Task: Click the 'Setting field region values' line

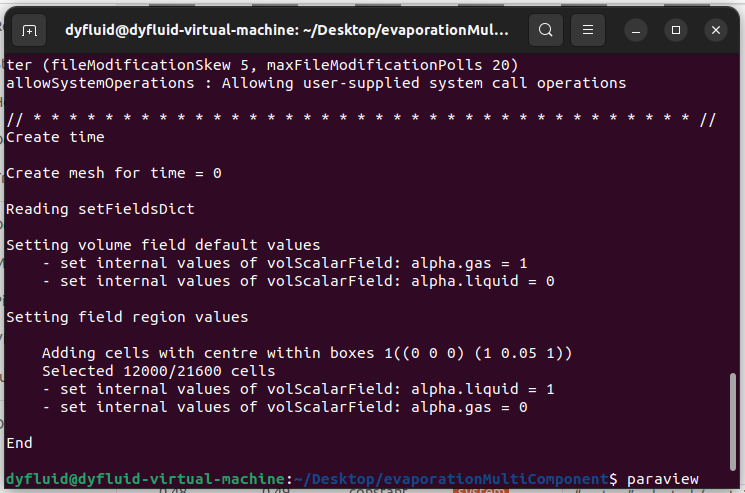Action: click(x=127, y=317)
